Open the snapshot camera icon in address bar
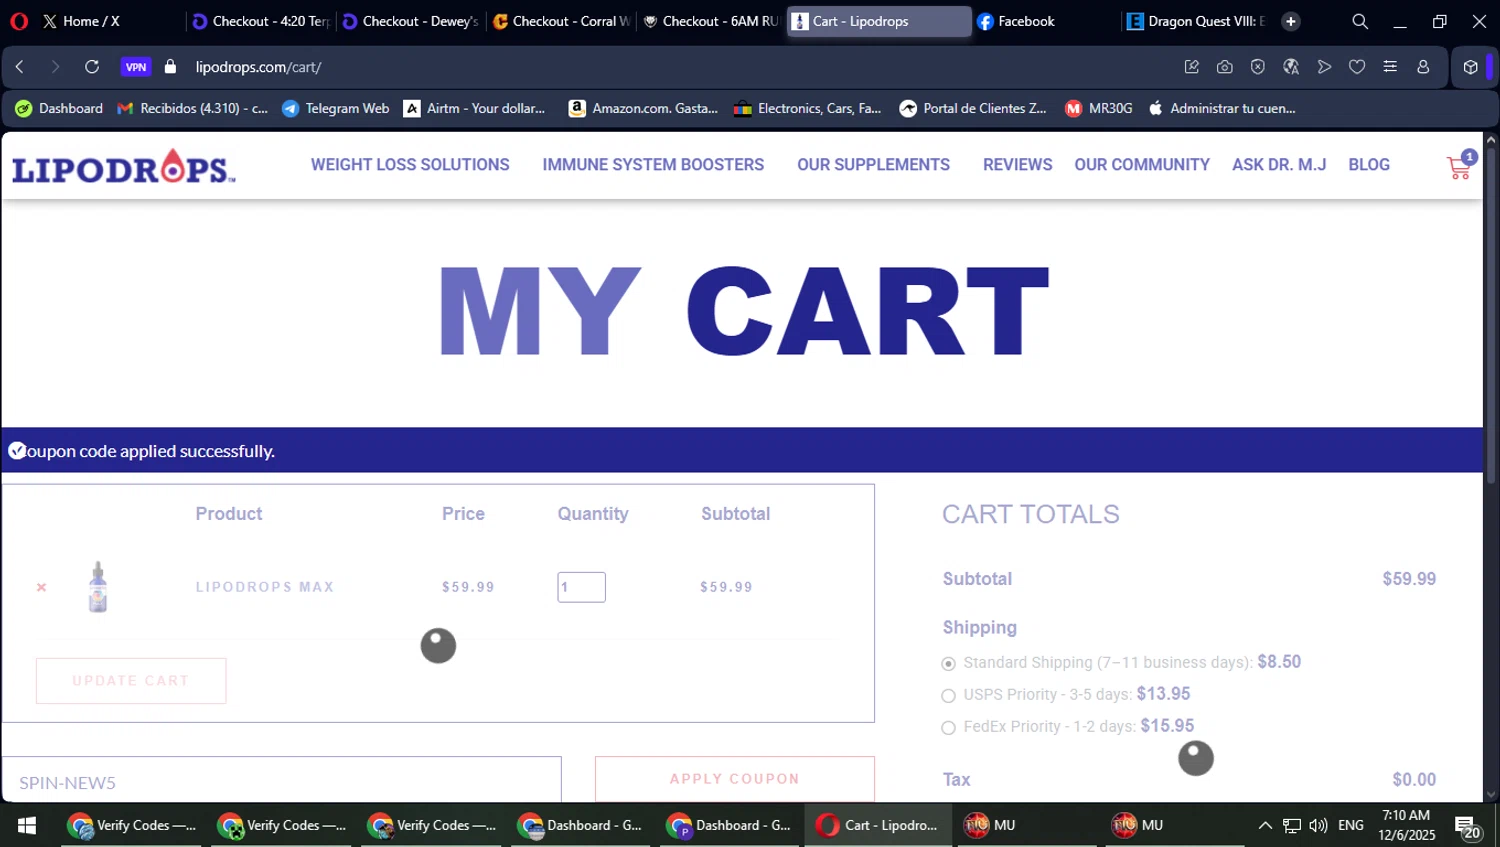This screenshot has width=1500, height=847. 1225,67
